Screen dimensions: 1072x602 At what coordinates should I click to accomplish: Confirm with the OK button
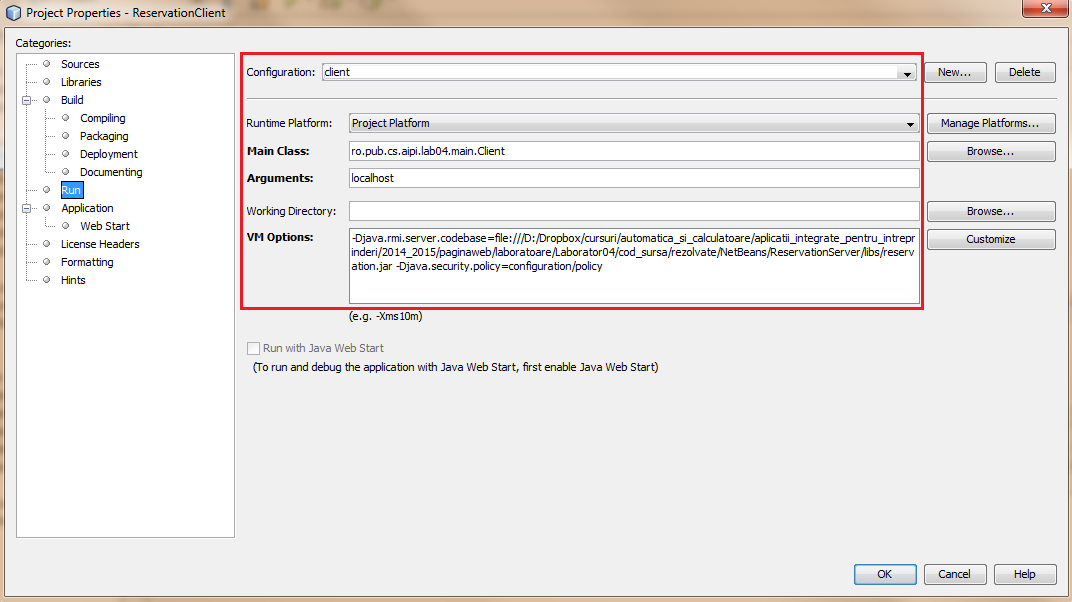click(x=885, y=575)
